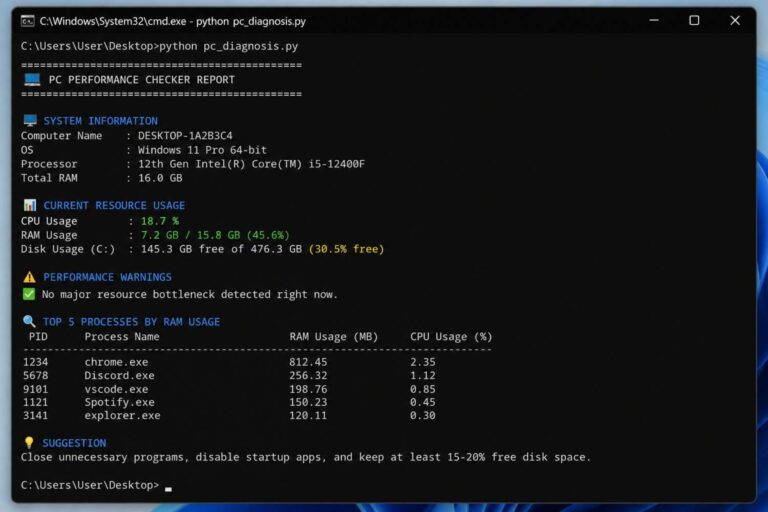Click the process name 'explorer.exe'
This screenshot has height=512, width=768.
point(122,415)
